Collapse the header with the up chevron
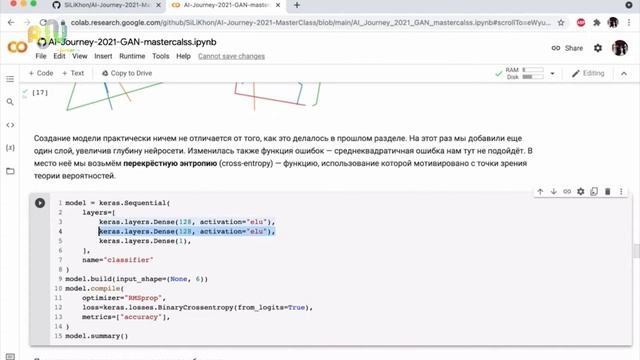Screen dimensions: 640x360 point(624,73)
